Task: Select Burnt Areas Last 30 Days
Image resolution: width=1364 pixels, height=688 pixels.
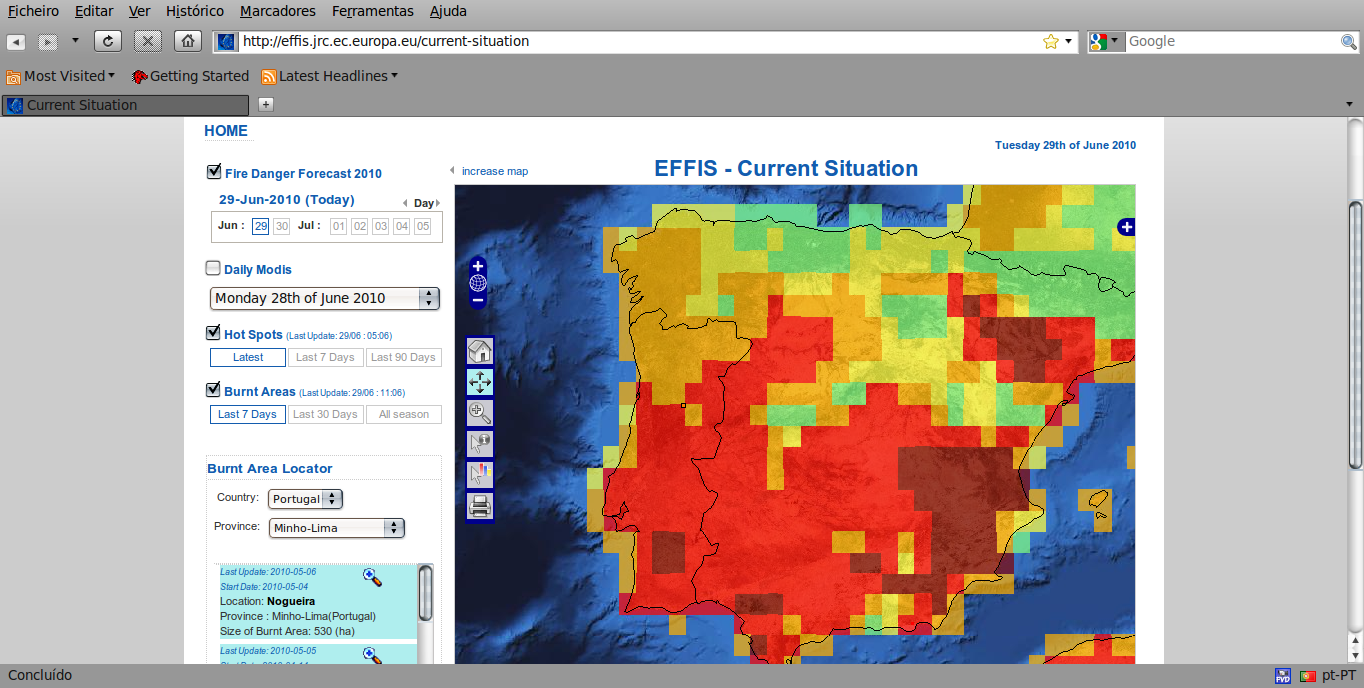Action: 325,414
